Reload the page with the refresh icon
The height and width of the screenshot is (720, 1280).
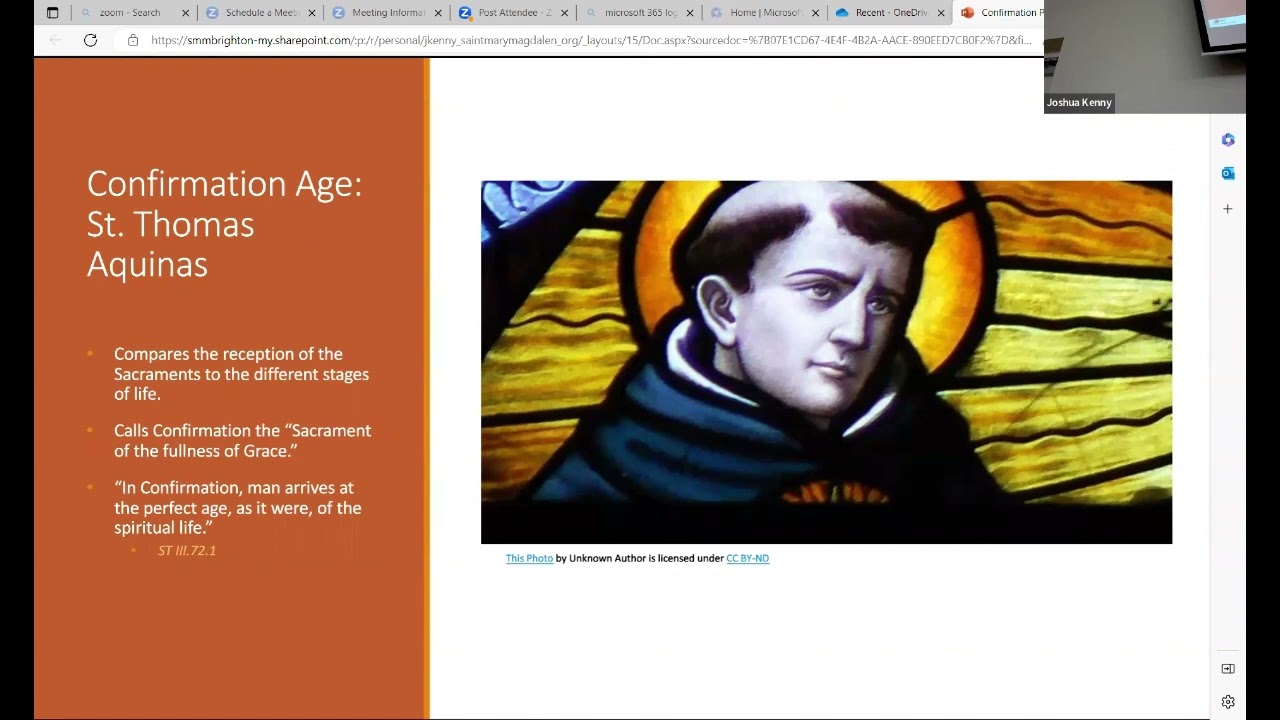[90, 40]
